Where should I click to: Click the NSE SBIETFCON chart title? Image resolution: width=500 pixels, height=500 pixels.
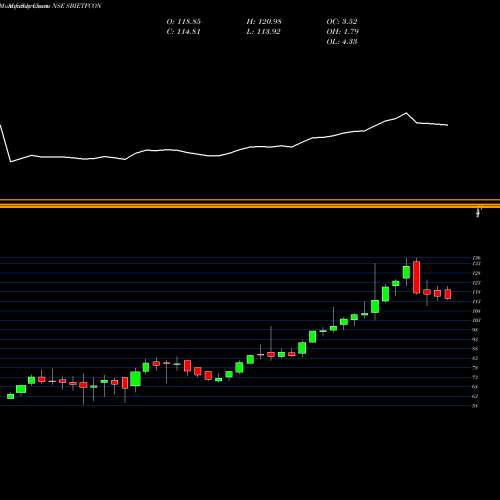coord(77,6)
